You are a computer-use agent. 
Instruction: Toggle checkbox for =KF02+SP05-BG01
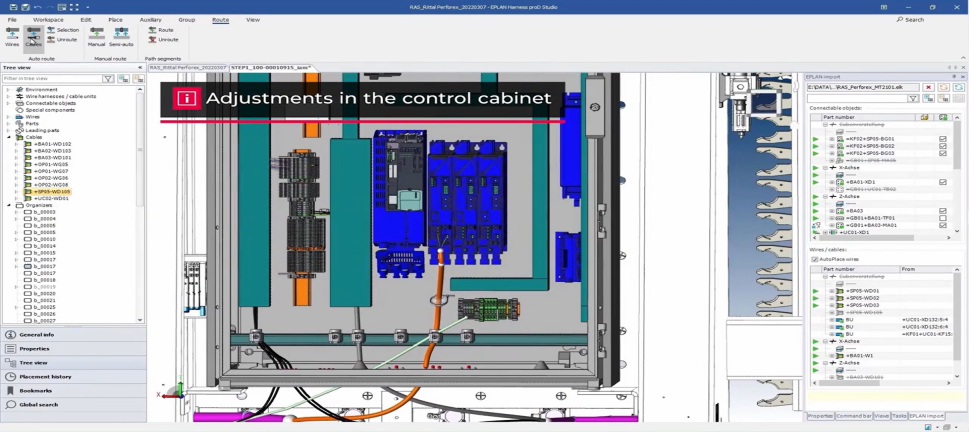point(943,139)
